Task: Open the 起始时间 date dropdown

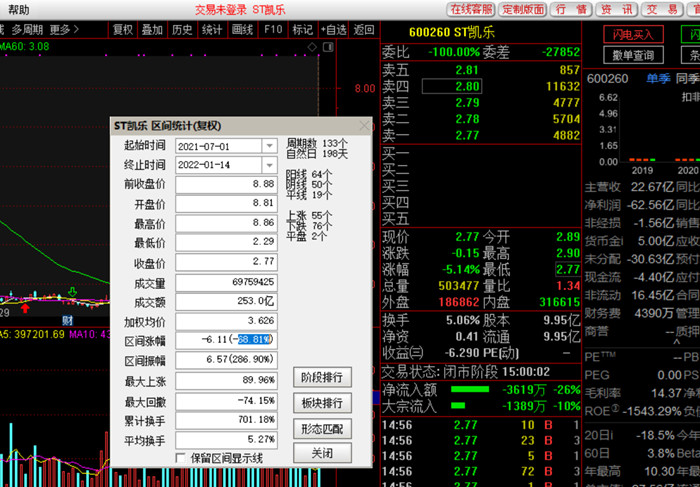Action: [x=269, y=146]
